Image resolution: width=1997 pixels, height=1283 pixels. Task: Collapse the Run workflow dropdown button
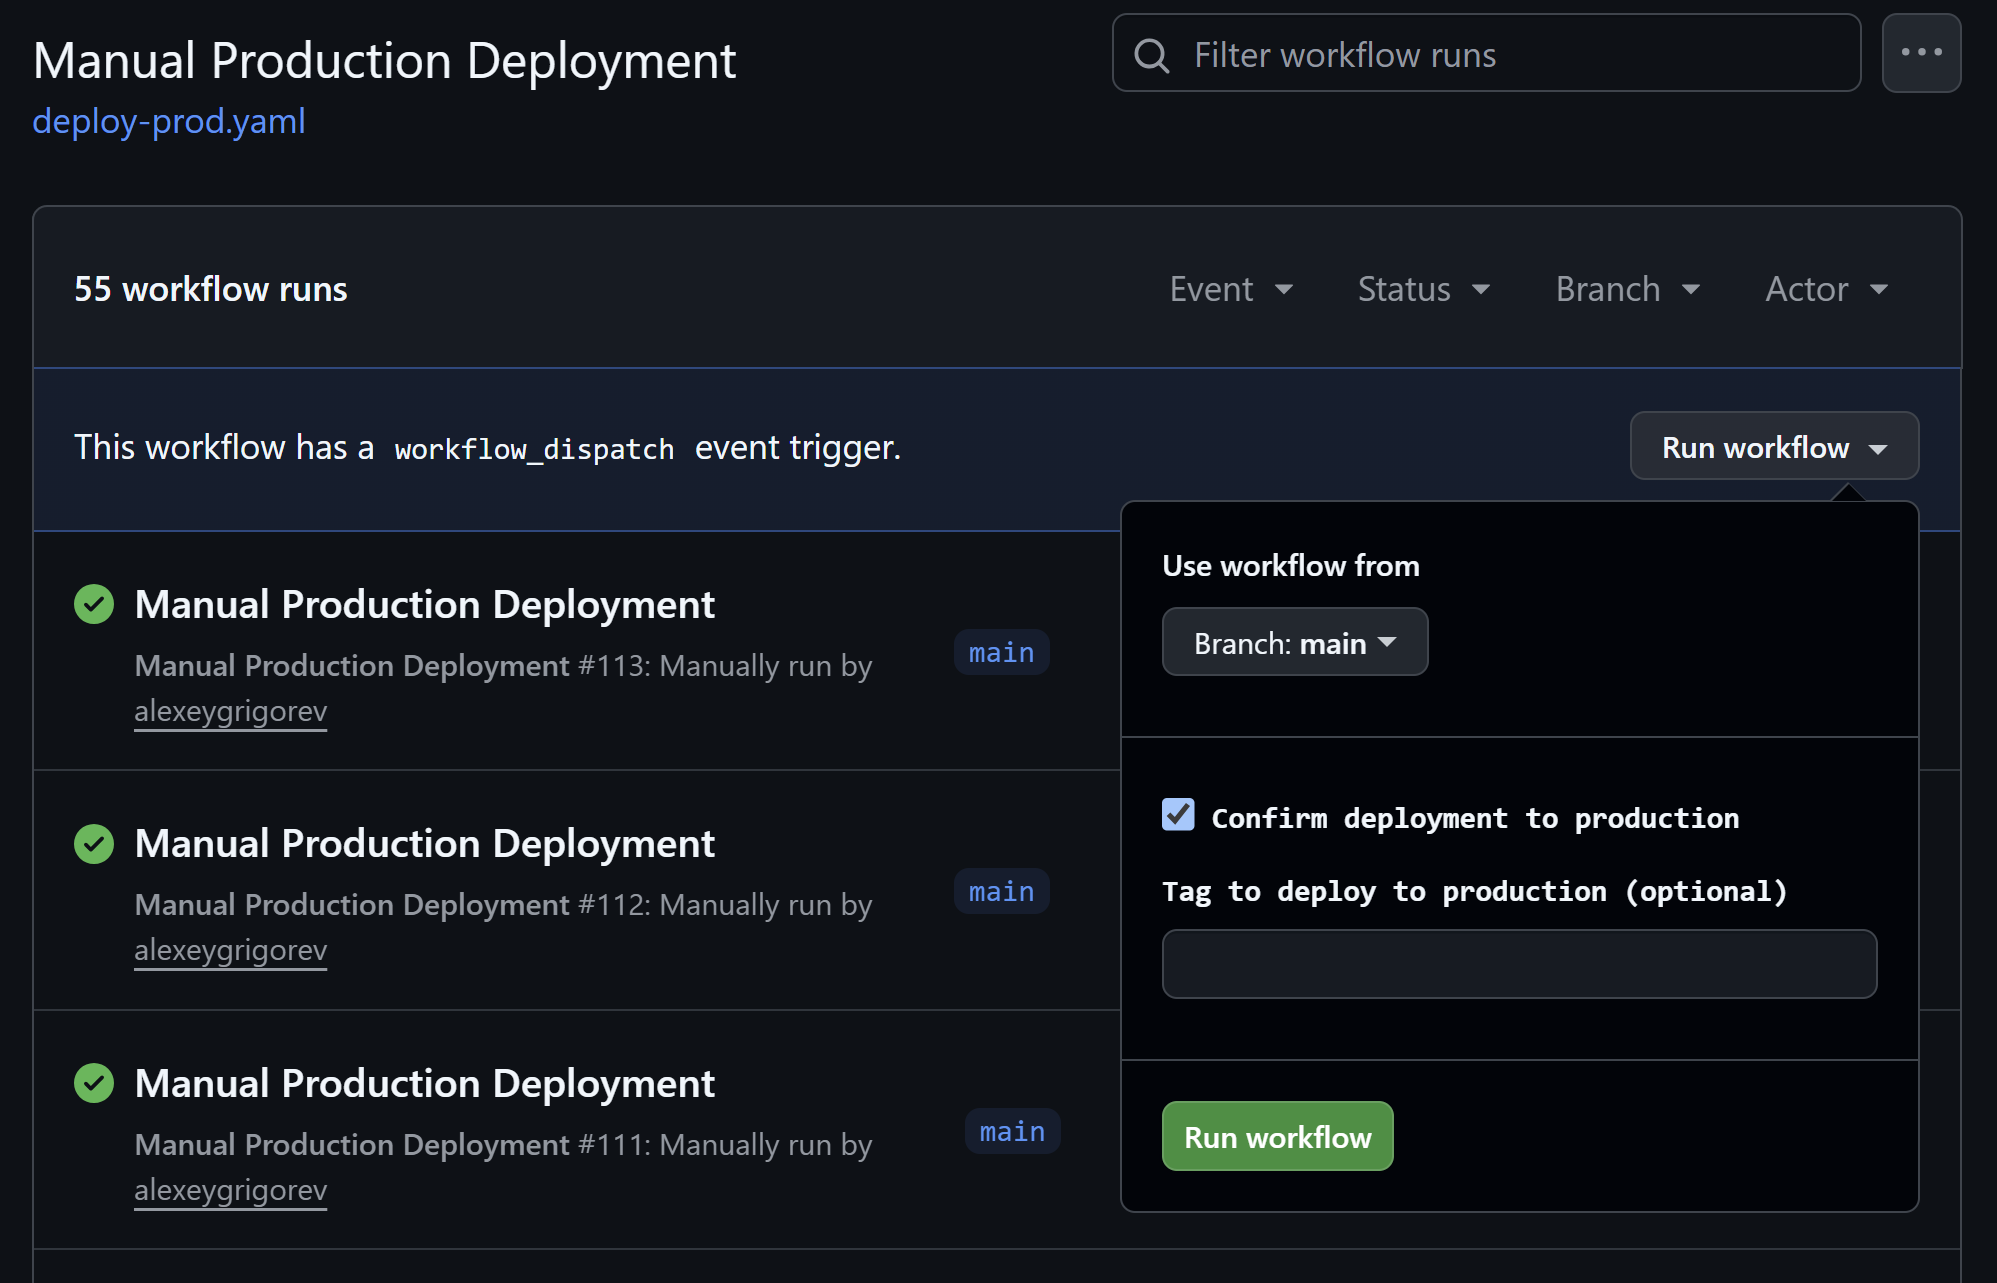pyautogui.click(x=1774, y=446)
